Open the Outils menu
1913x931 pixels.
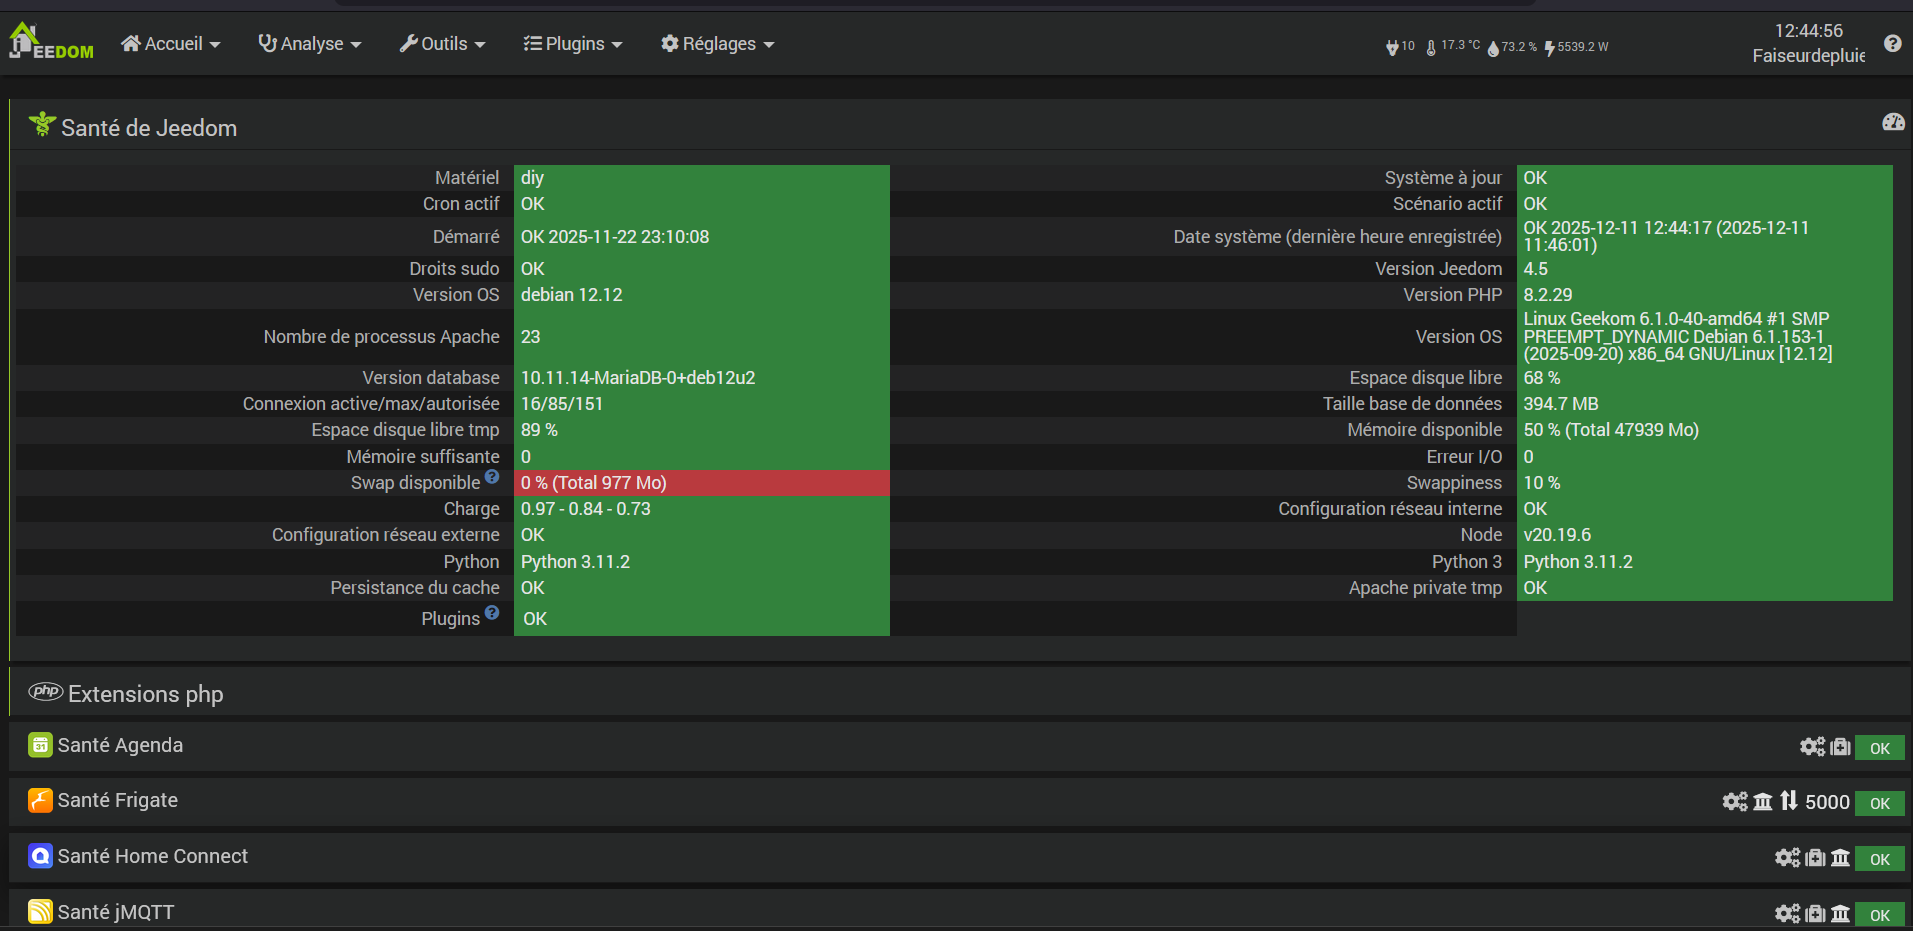tap(442, 44)
